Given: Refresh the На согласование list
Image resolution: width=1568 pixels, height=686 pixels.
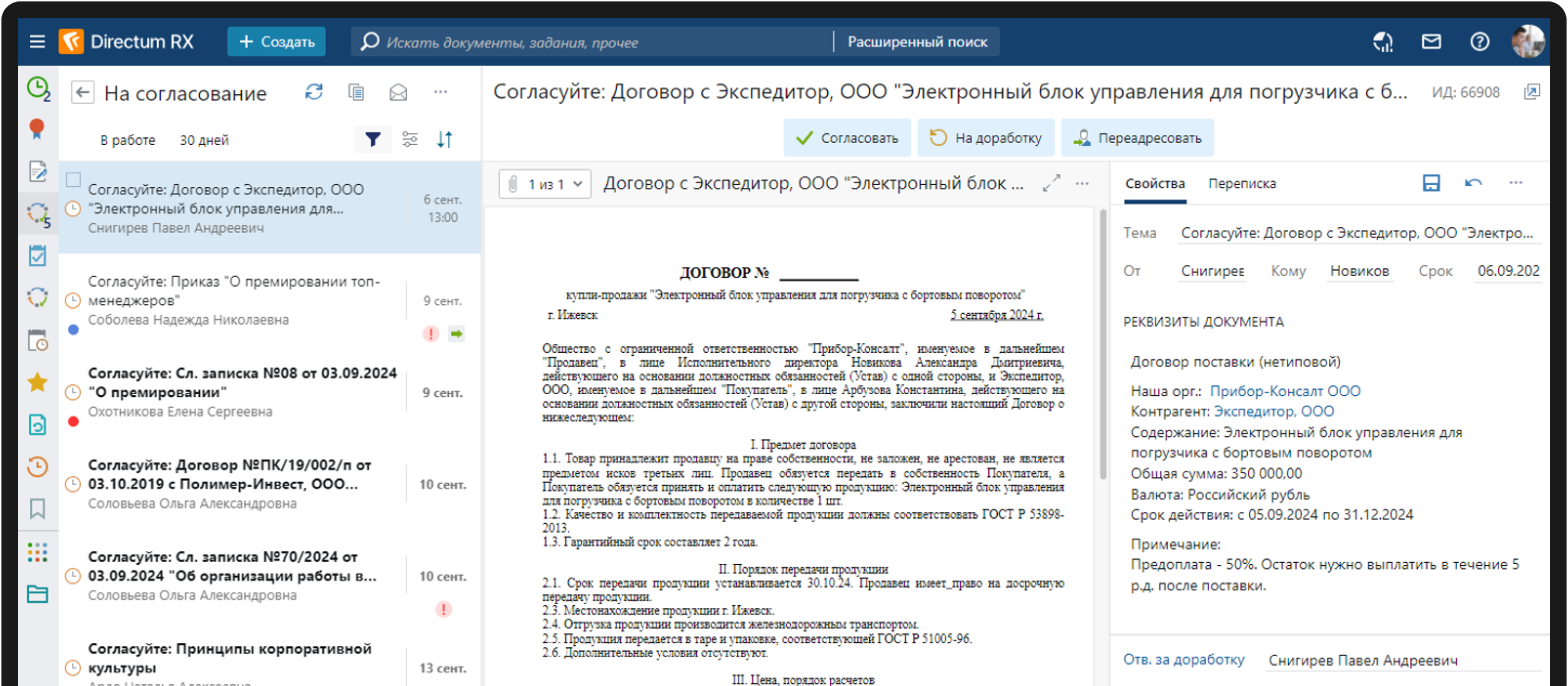Looking at the screenshot, I should point(314,92).
